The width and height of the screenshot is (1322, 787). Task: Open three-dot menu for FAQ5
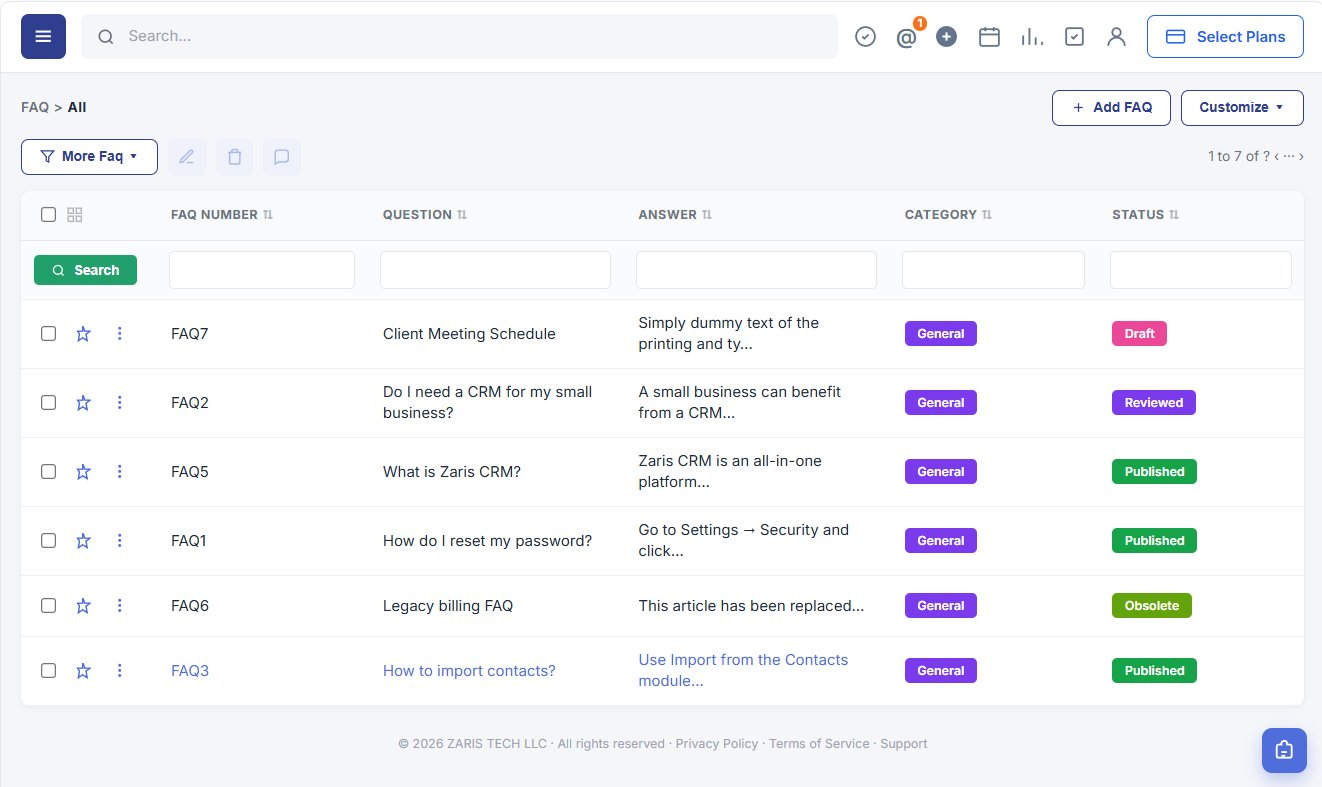point(119,472)
